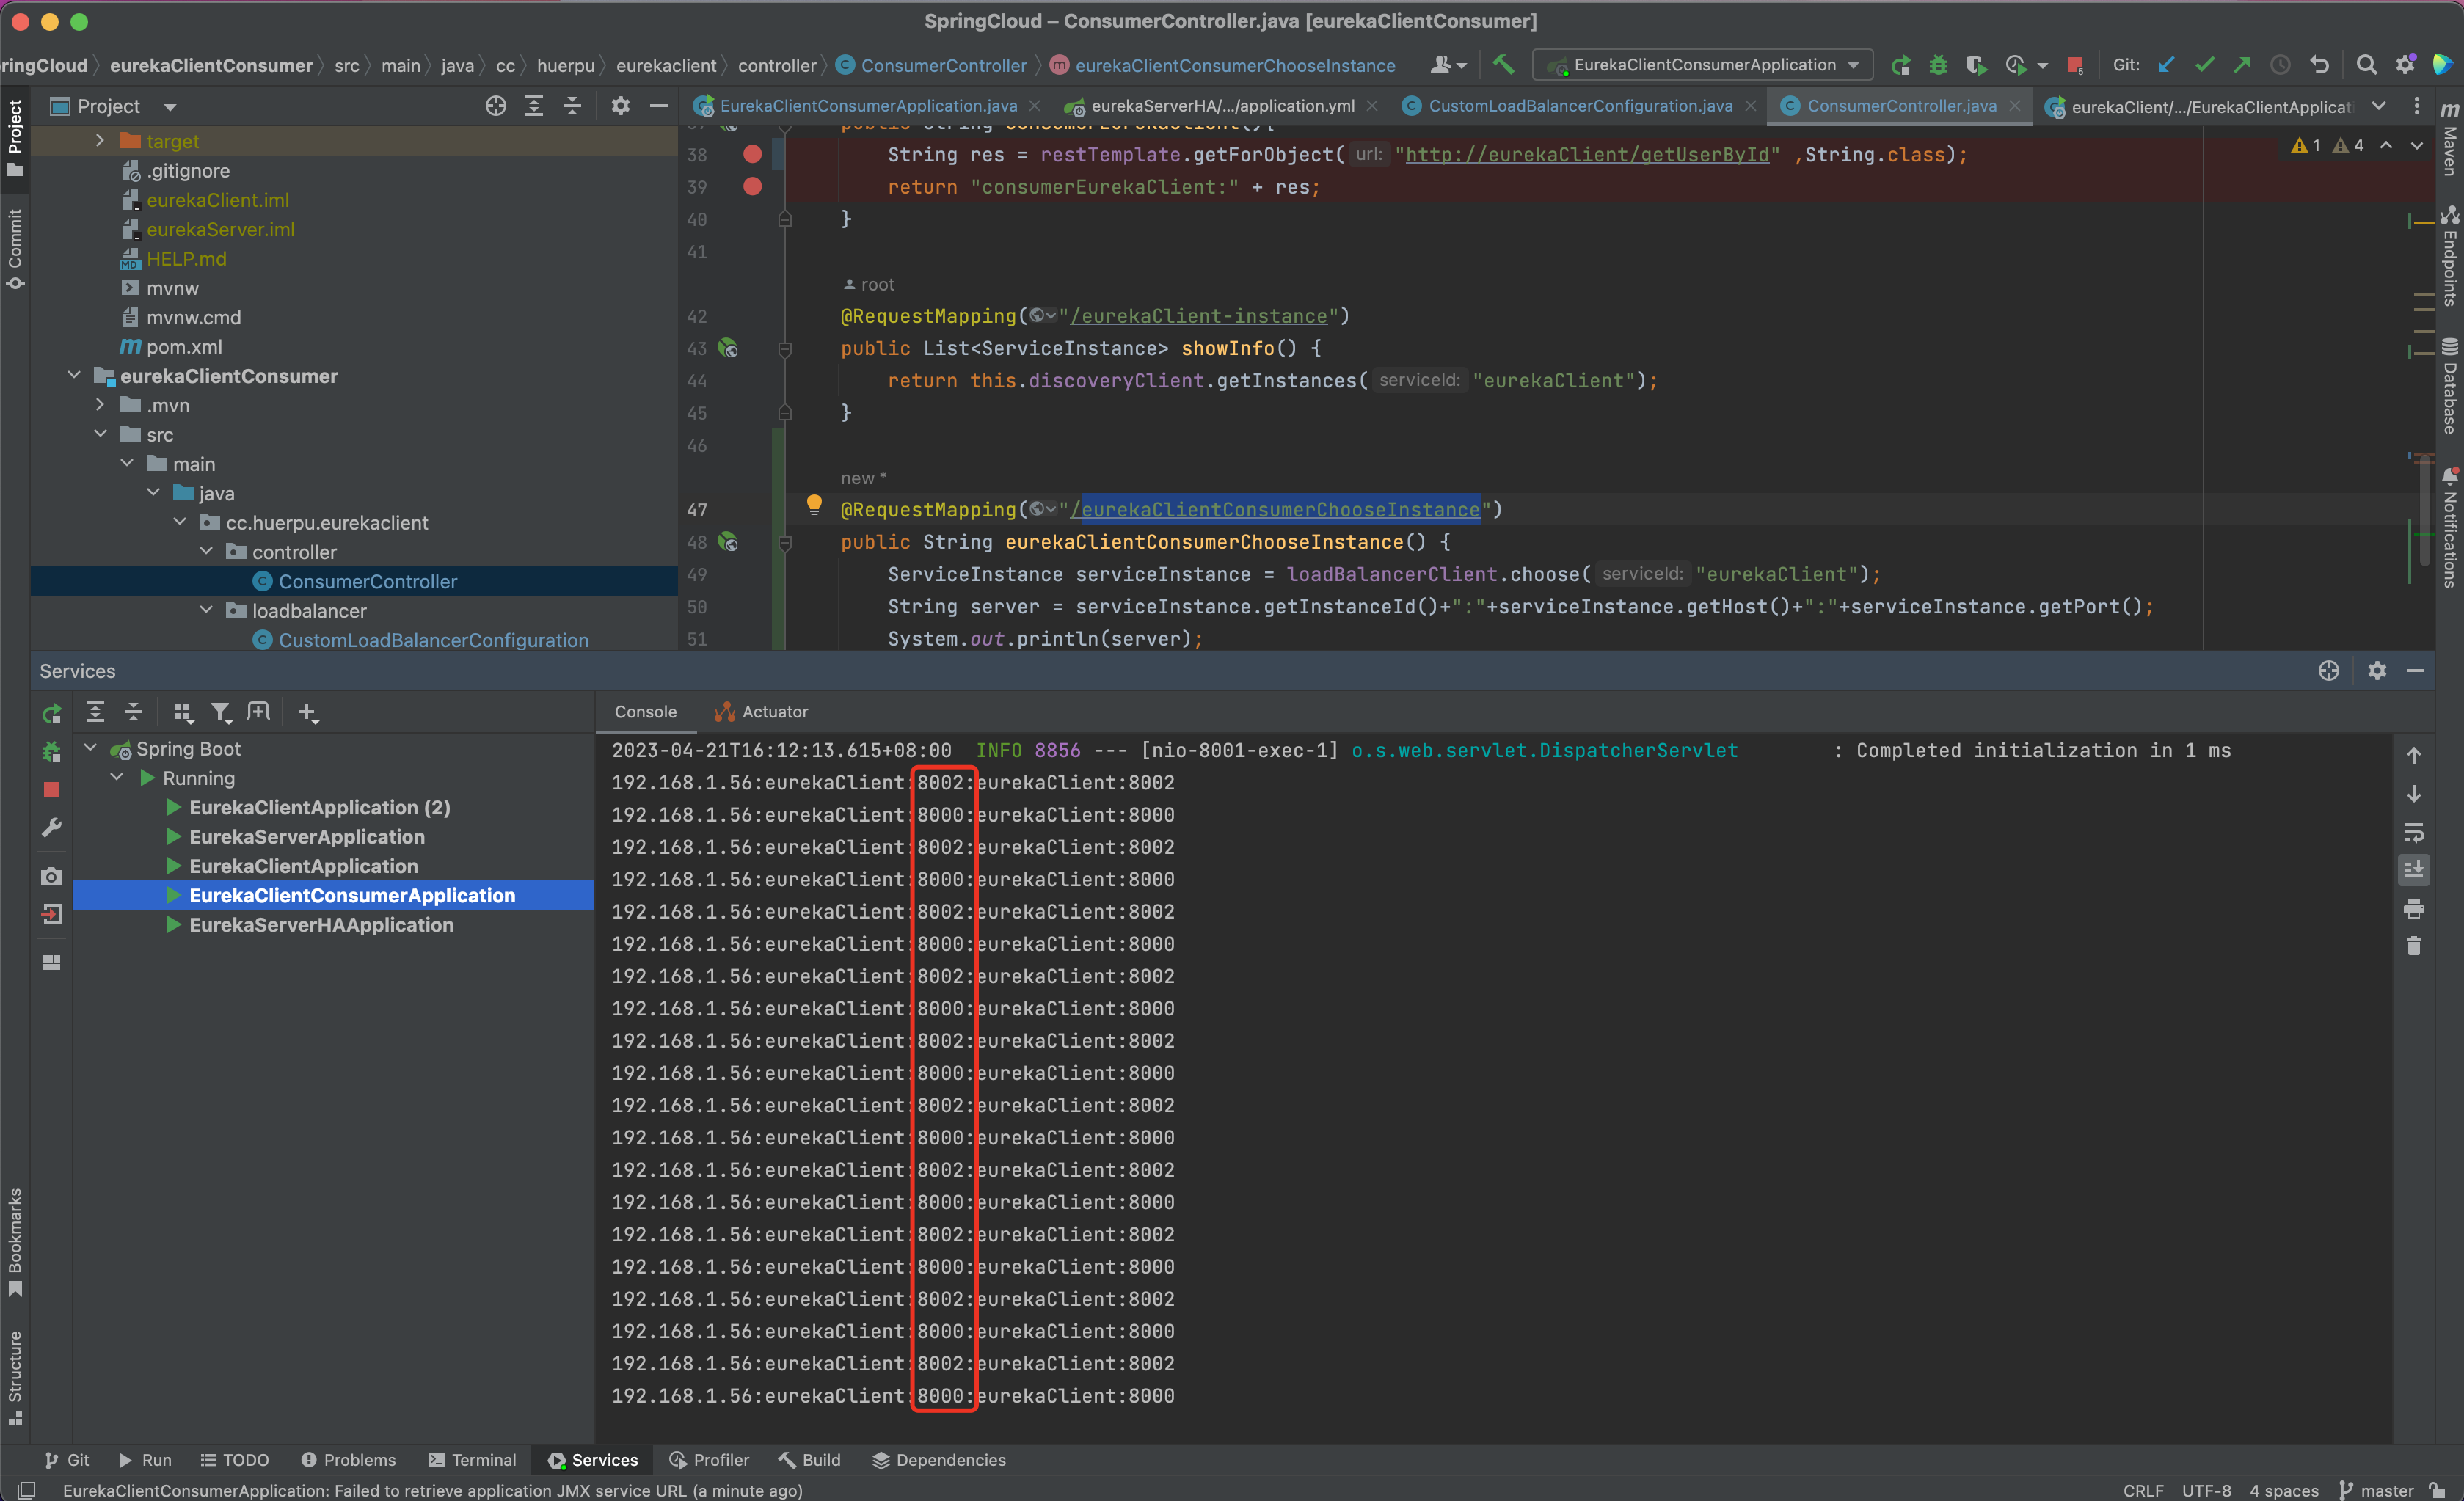
Task: Select pom.xml in Project tree
Action: coord(184,347)
